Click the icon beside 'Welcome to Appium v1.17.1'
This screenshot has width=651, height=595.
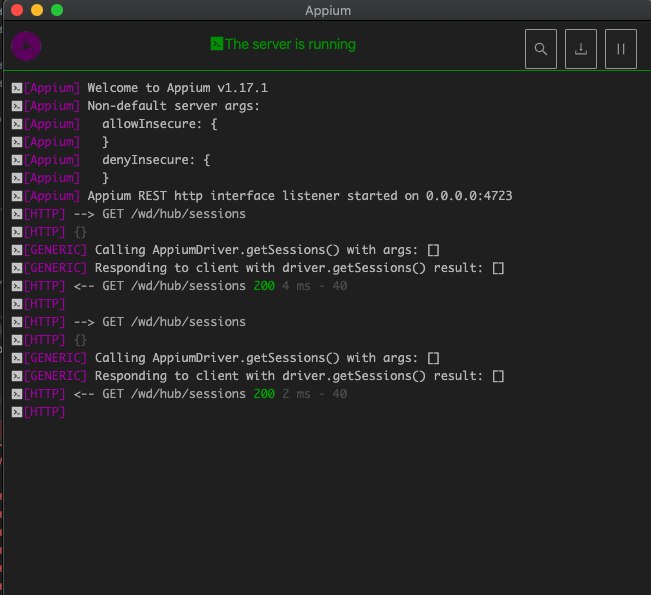click(17, 88)
